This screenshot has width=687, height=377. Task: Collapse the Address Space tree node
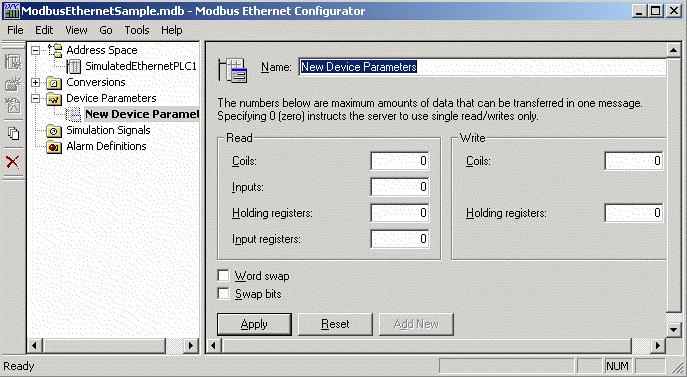(x=36, y=50)
